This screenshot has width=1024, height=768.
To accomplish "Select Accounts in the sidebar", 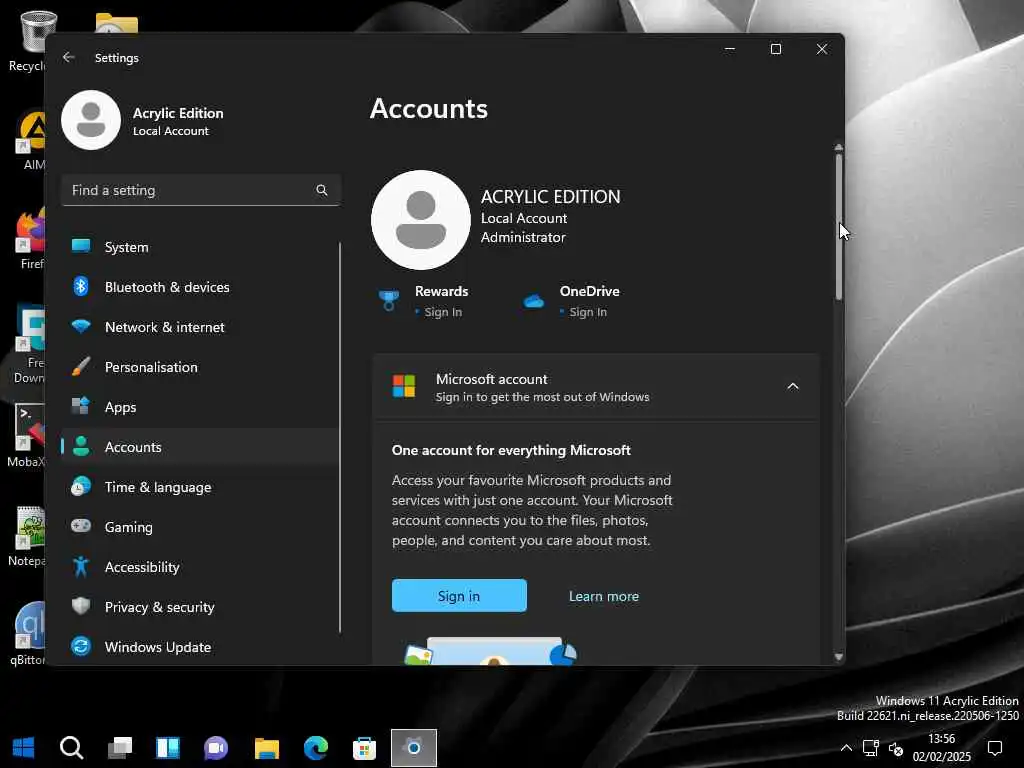I will click(x=200, y=447).
